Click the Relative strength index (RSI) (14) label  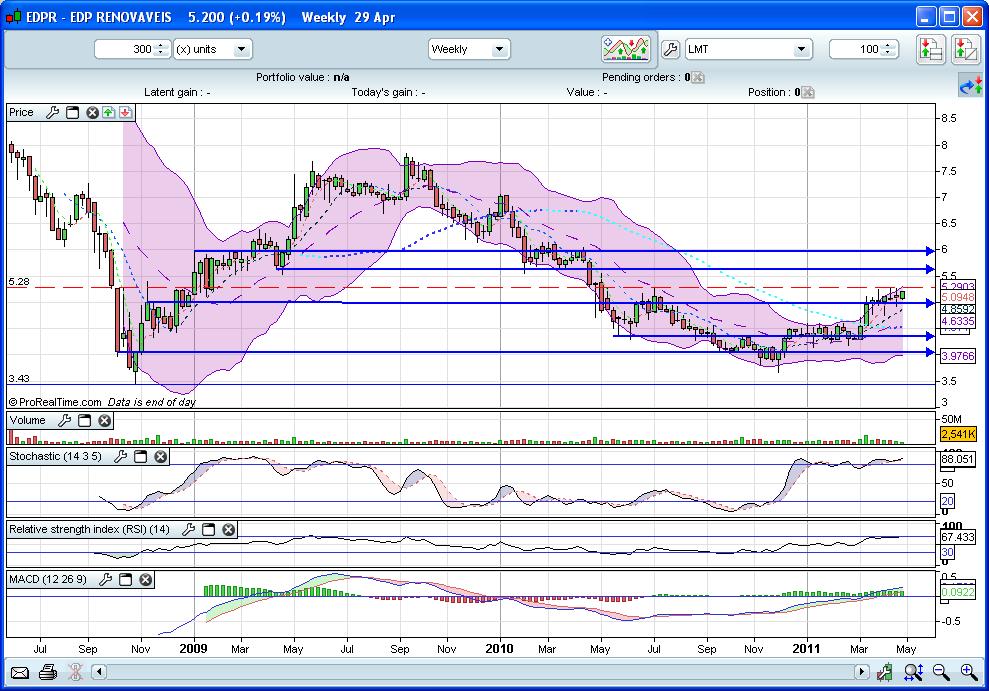click(x=90, y=530)
